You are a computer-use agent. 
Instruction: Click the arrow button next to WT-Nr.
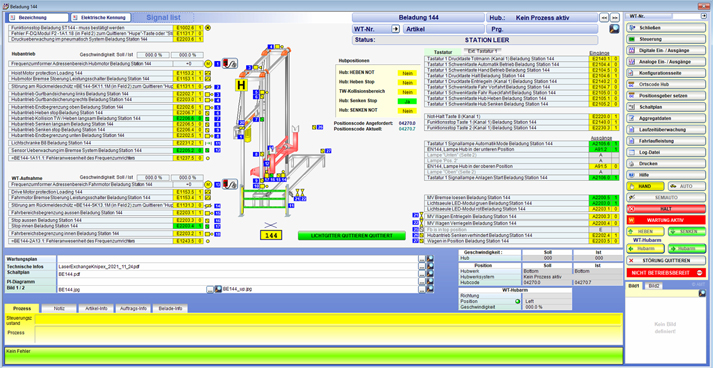coord(395,29)
